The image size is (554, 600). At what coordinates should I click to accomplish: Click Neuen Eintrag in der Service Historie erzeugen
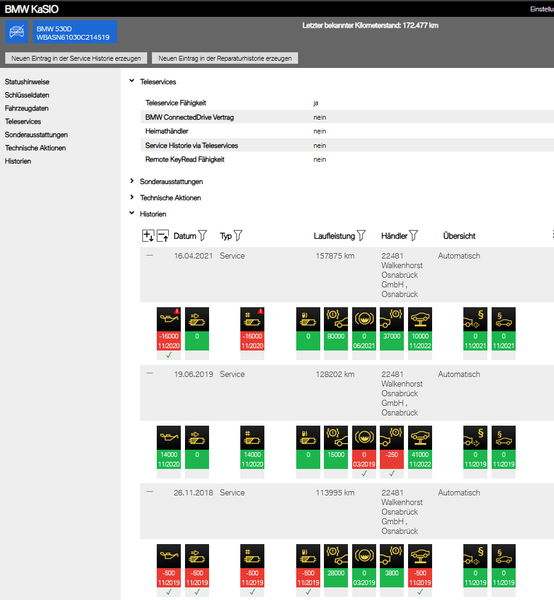(76, 58)
